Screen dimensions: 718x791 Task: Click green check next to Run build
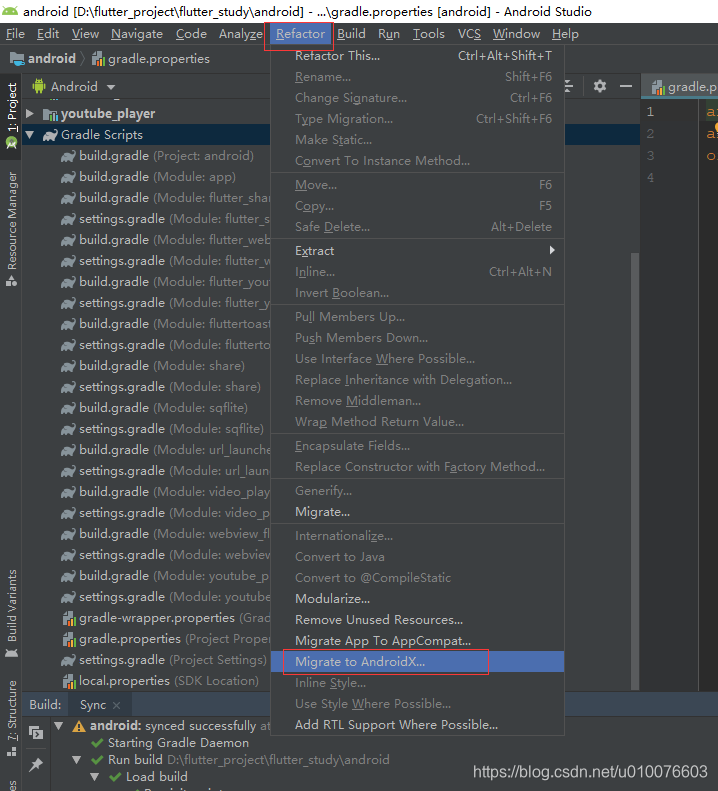tap(97, 760)
